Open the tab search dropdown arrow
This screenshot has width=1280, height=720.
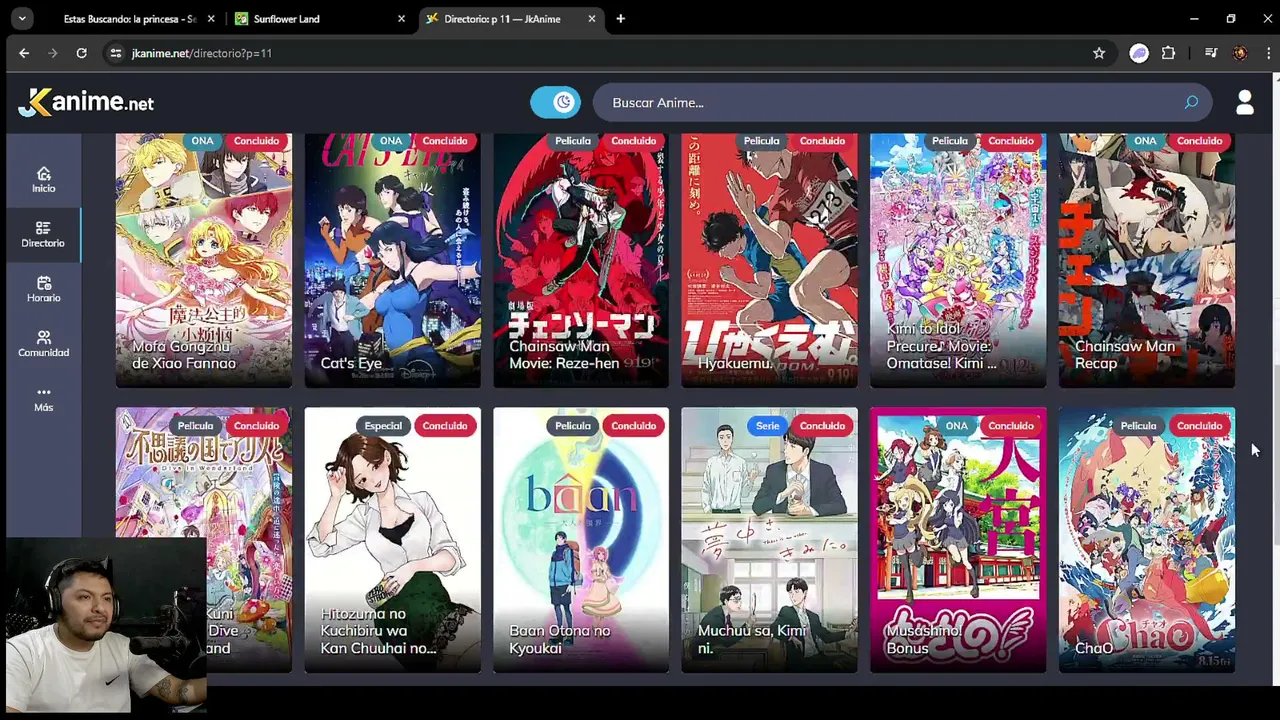tap(22, 19)
